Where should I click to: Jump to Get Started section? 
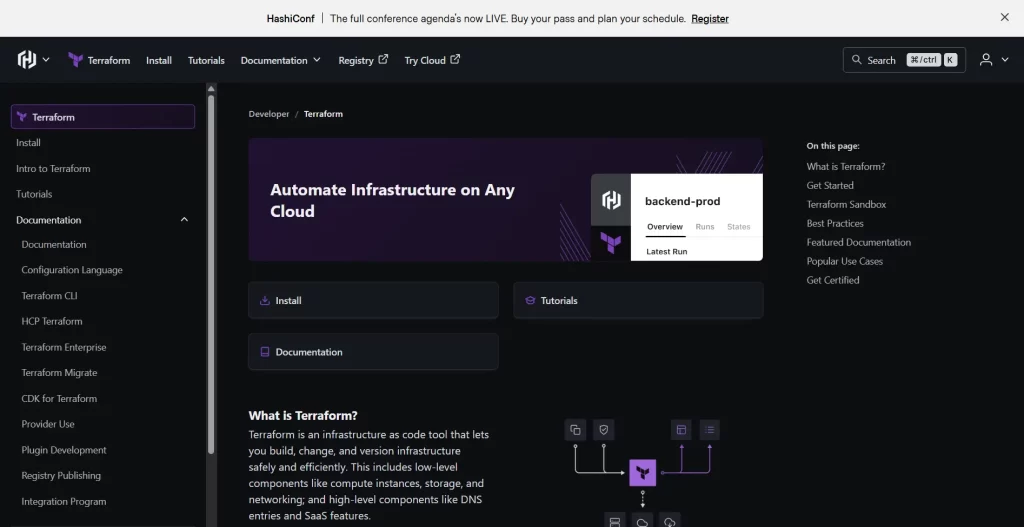tap(830, 185)
